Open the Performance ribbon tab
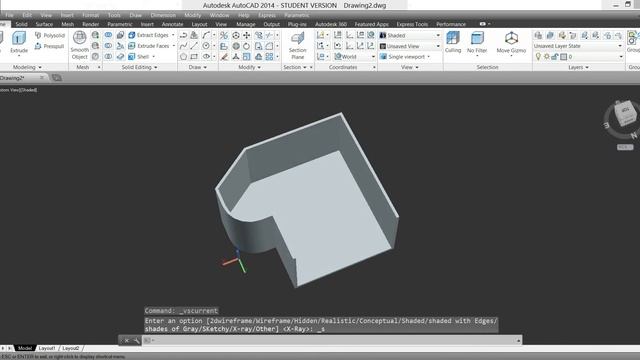 point(451,24)
